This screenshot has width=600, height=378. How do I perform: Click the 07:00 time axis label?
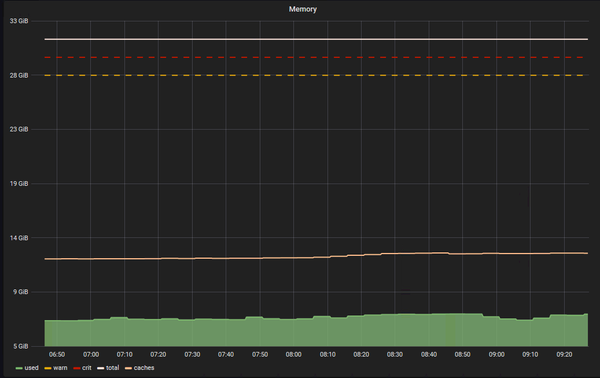click(x=91, y=355)
